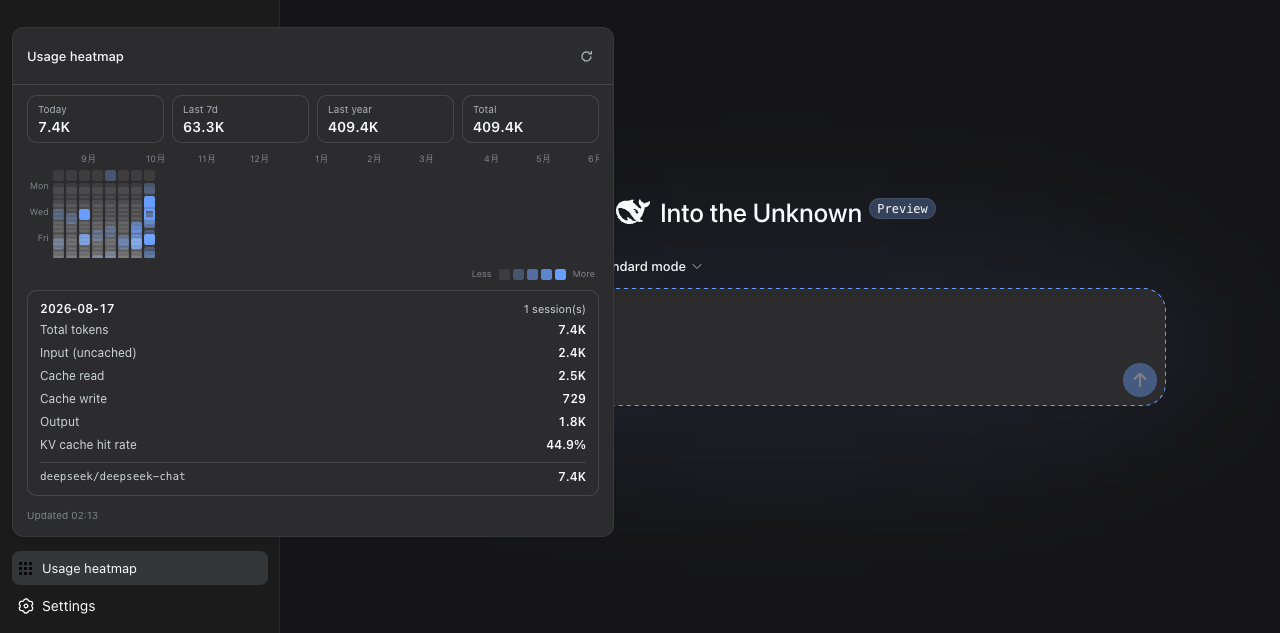Click the DeepSeek whale logo
Viewport: 1280px width, 633px height.
tap(633, 211)
